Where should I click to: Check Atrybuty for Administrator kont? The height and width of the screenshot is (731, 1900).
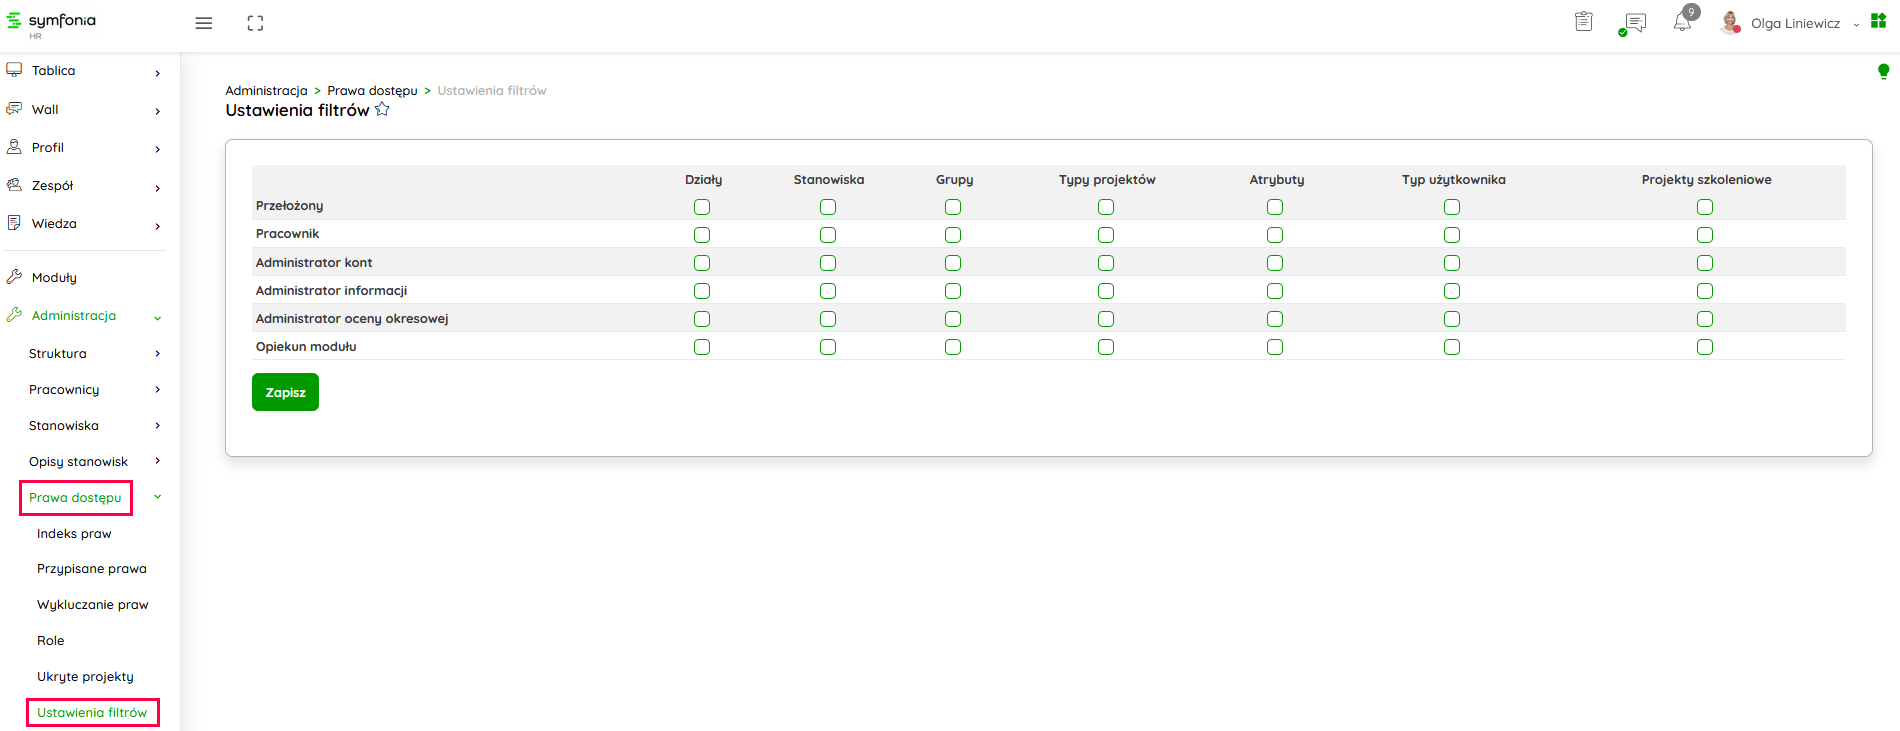click(1275, 263)
